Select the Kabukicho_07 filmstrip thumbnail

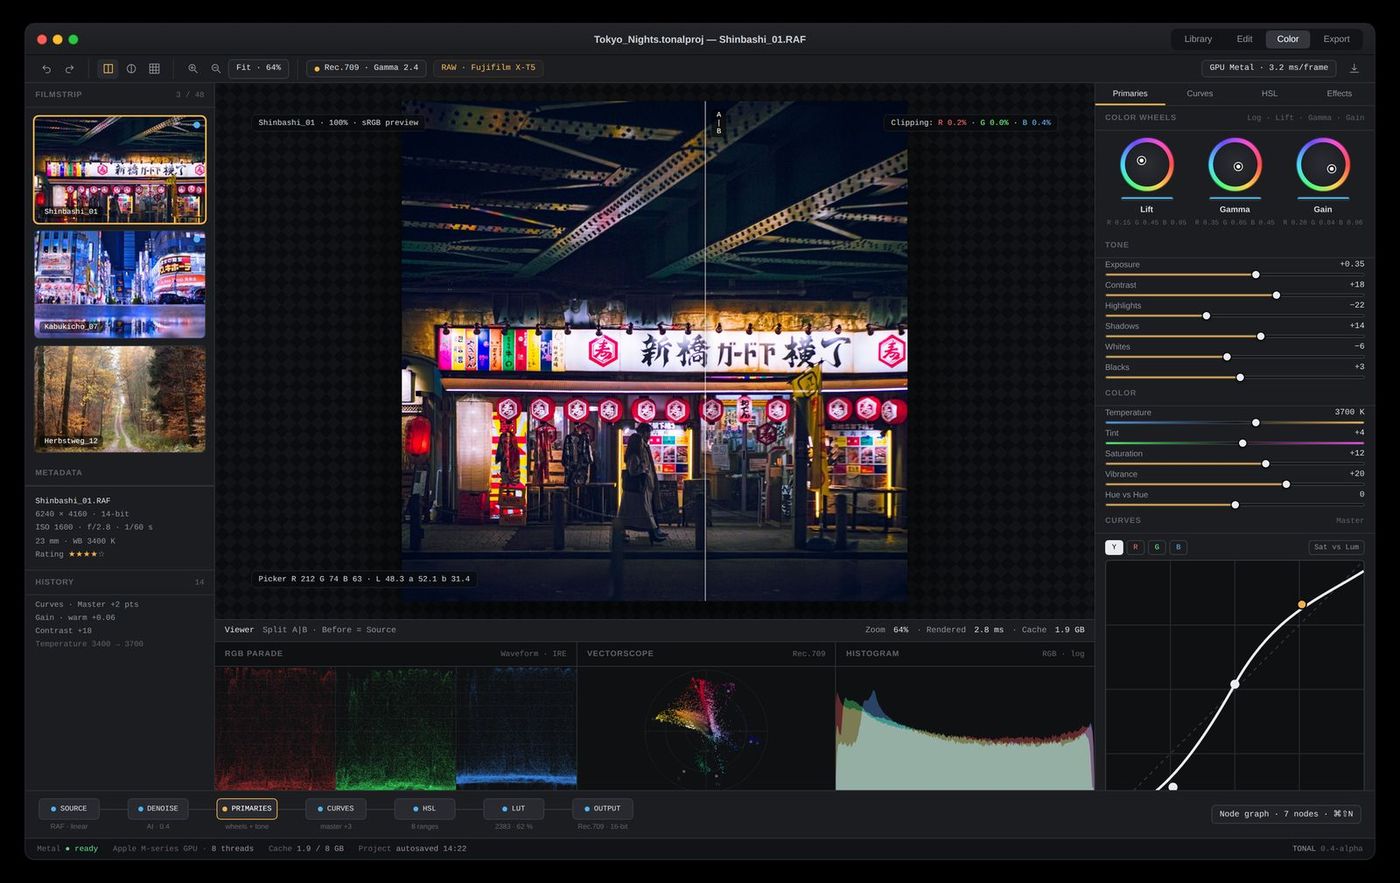pos(120,284)
